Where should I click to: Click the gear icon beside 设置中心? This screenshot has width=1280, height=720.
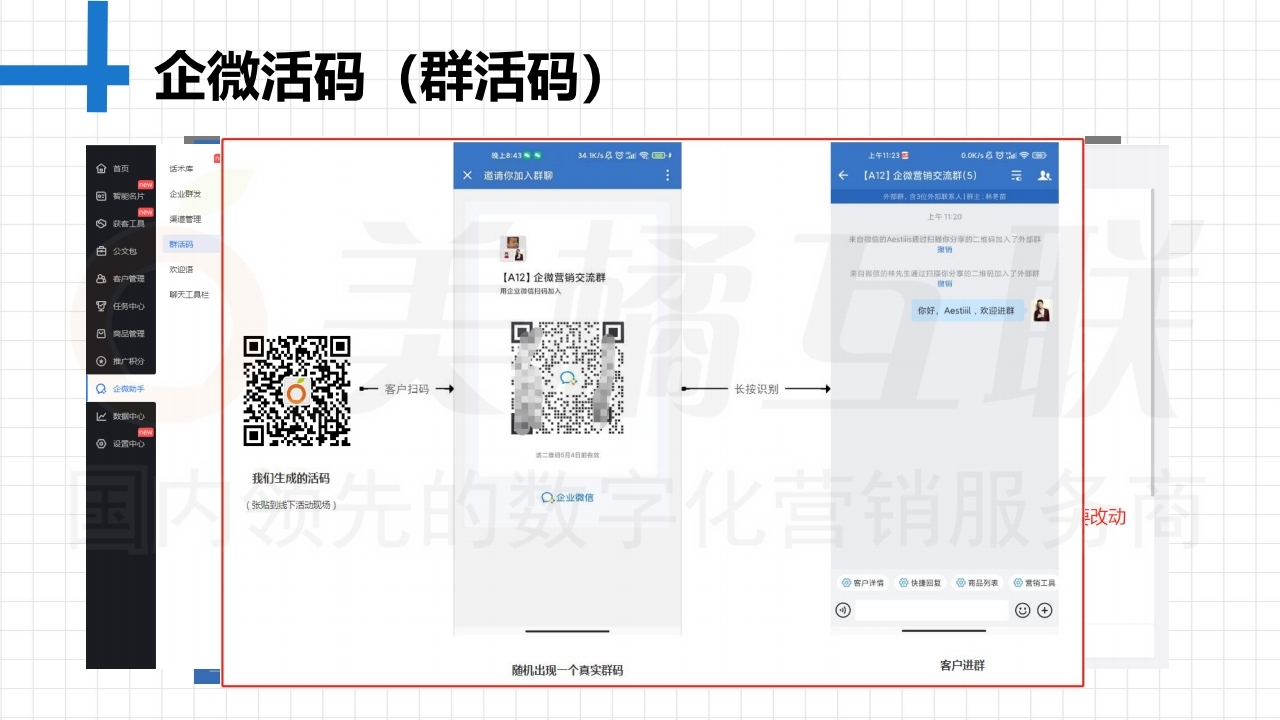pos(101,444)
